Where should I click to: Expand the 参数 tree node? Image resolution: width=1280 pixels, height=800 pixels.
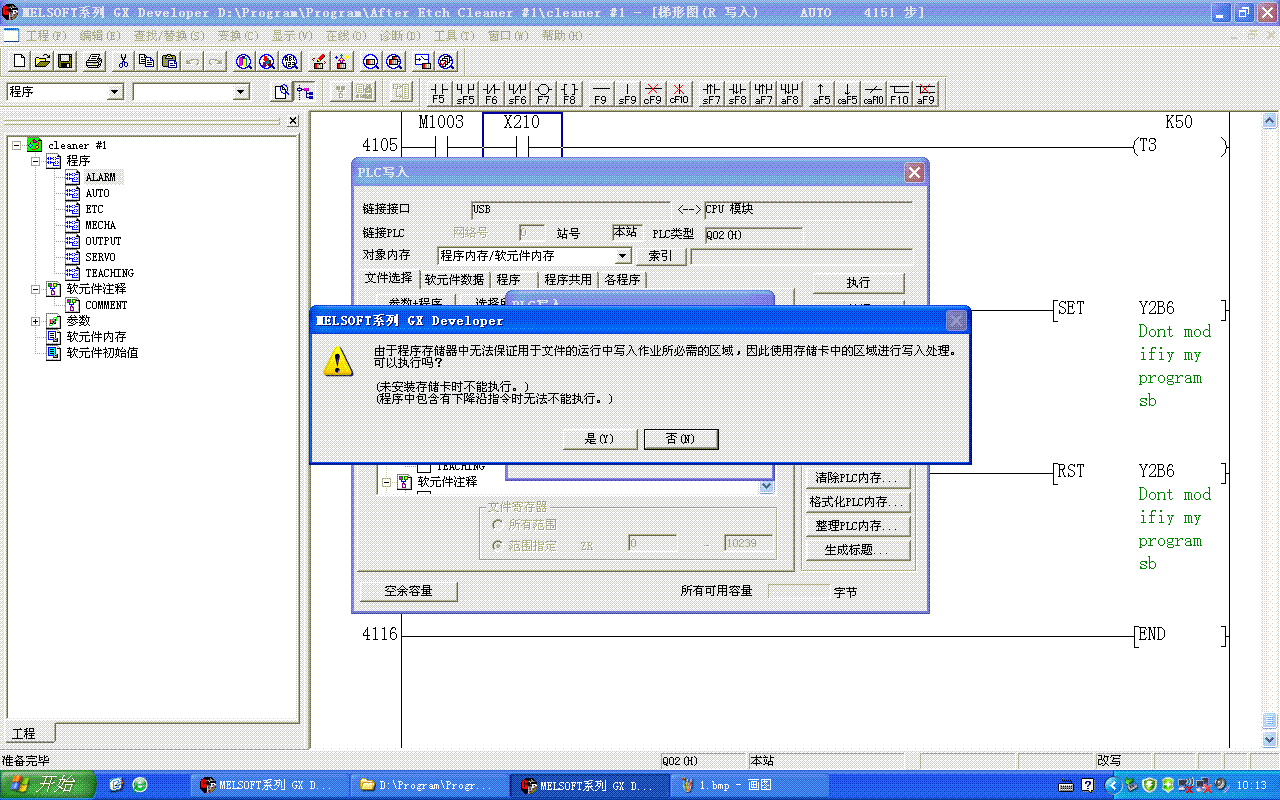tap(36, 321)
